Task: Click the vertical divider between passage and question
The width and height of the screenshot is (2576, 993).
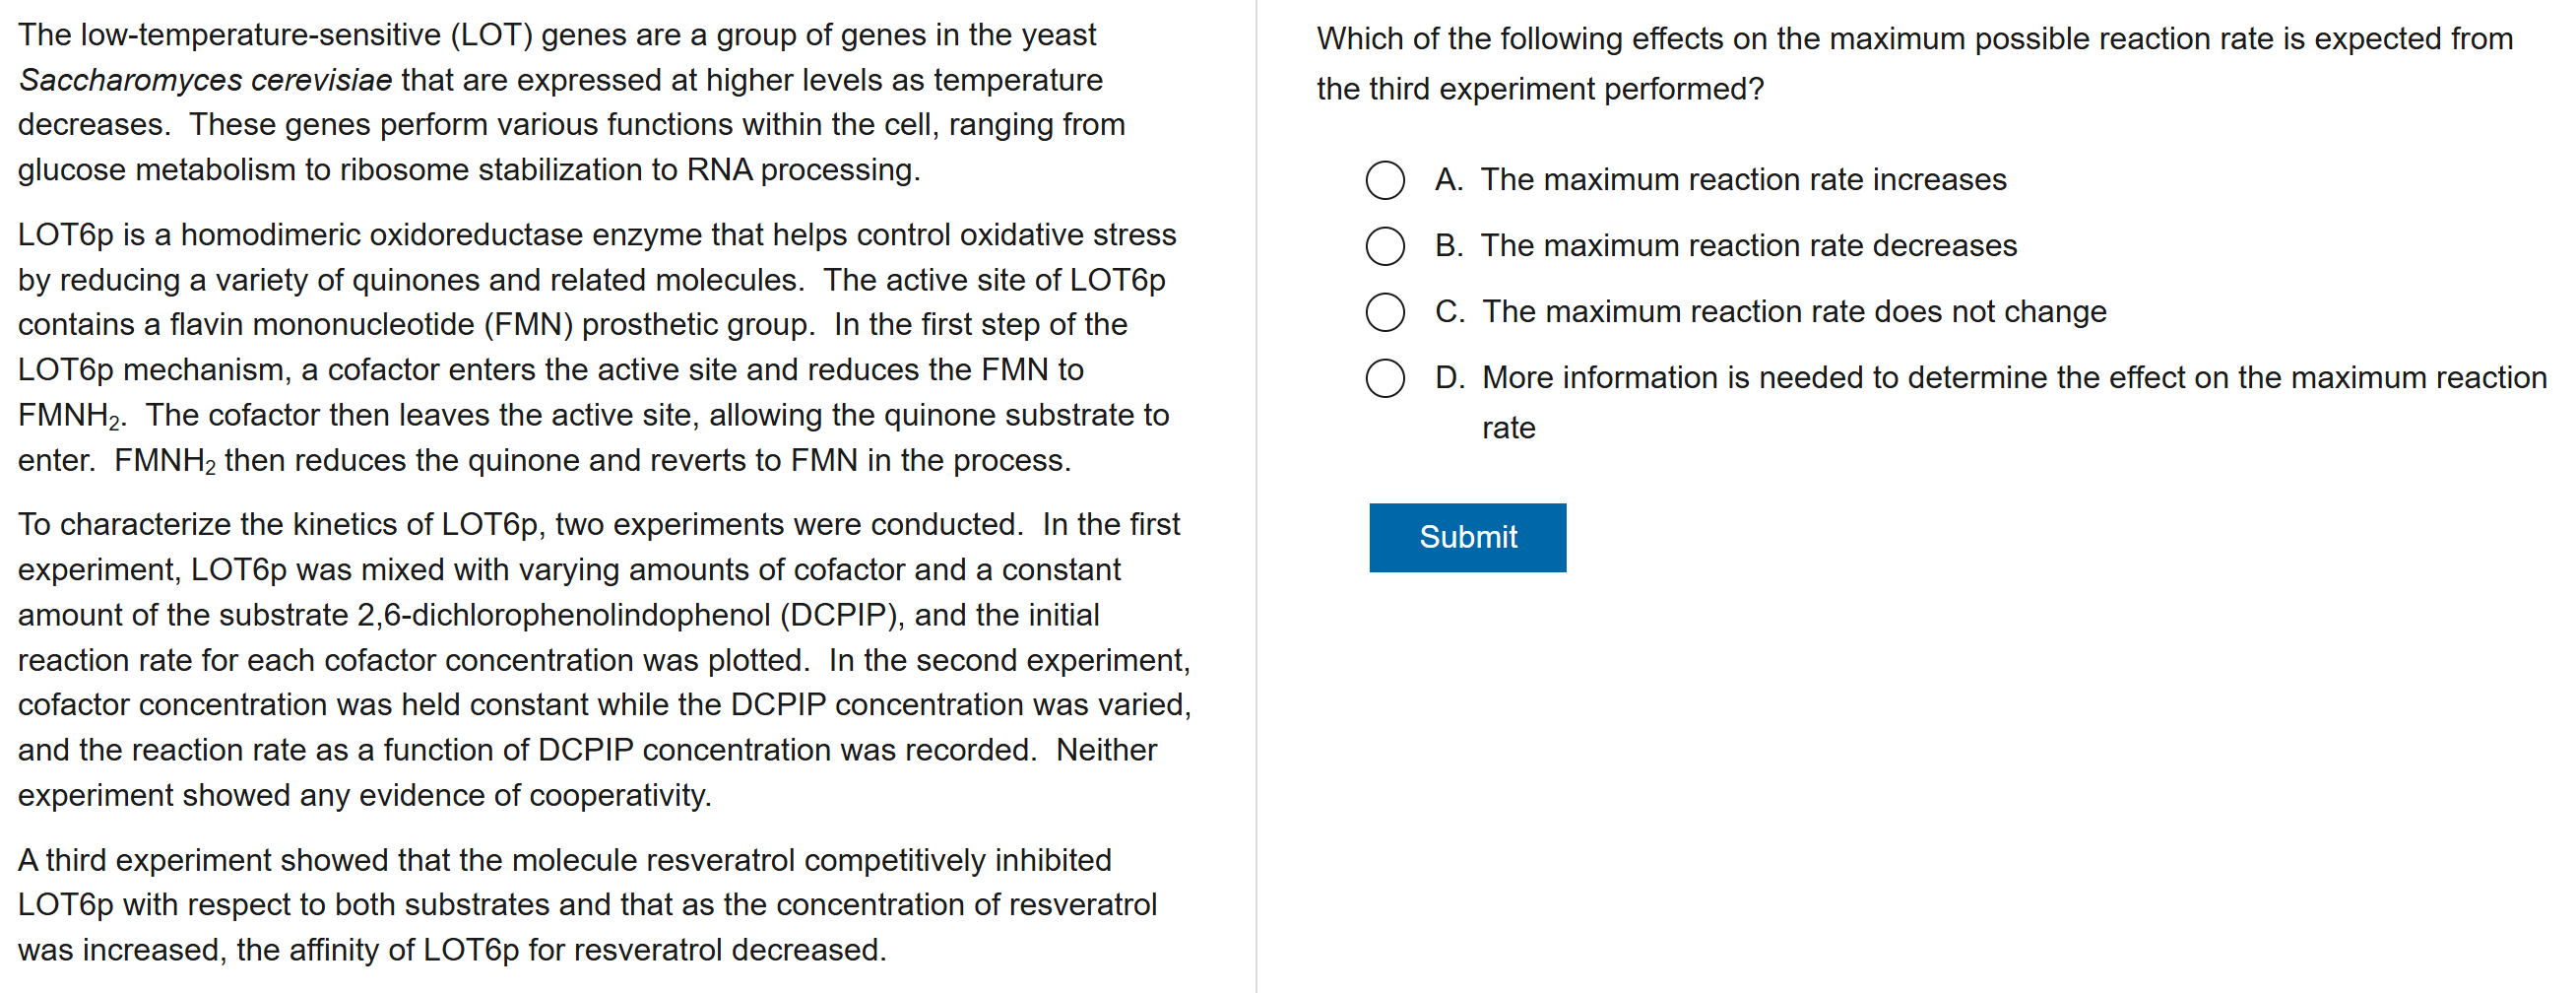Action: [1256, 496]
